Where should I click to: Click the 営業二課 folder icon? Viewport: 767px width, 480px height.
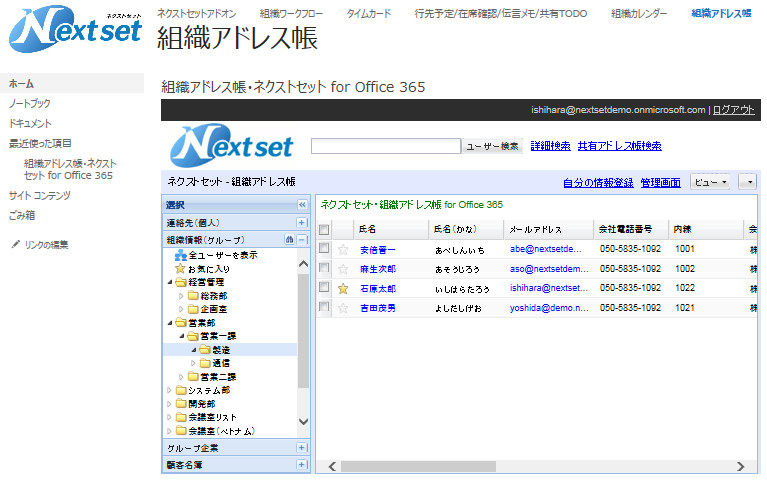[x=193, y=376]
